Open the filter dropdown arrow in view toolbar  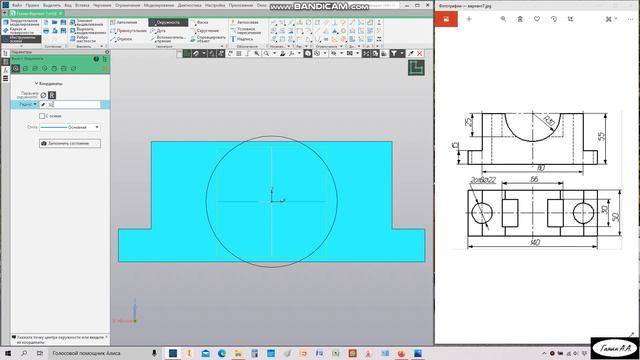coord(402,53)
